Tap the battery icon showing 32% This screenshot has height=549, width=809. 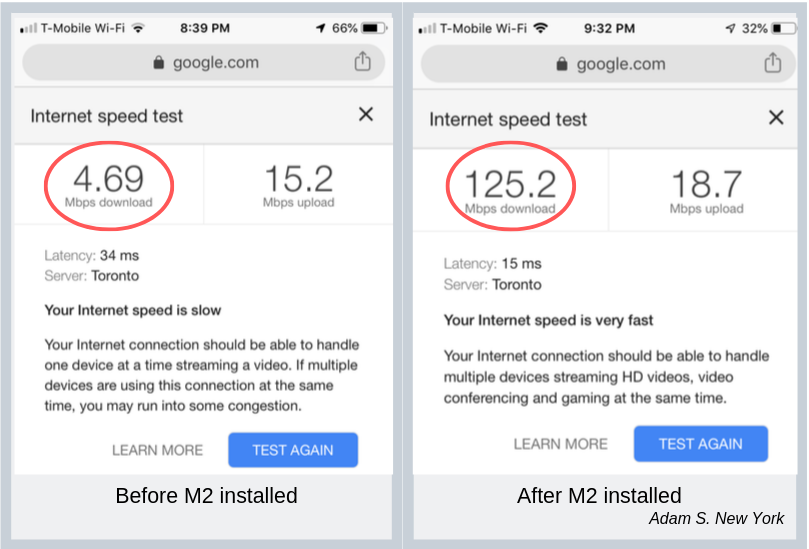click(784, 28)
